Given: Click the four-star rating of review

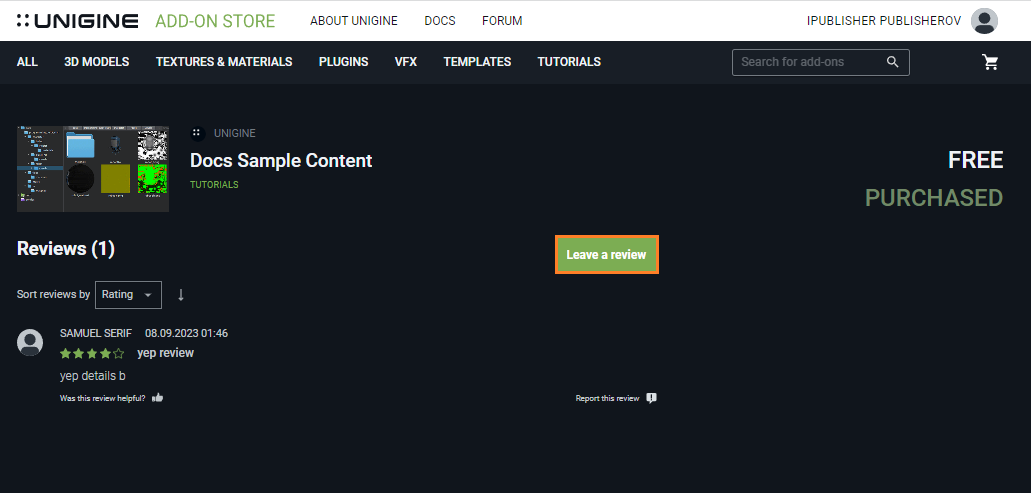Looking at the screenshot, I should coord(91,354).
